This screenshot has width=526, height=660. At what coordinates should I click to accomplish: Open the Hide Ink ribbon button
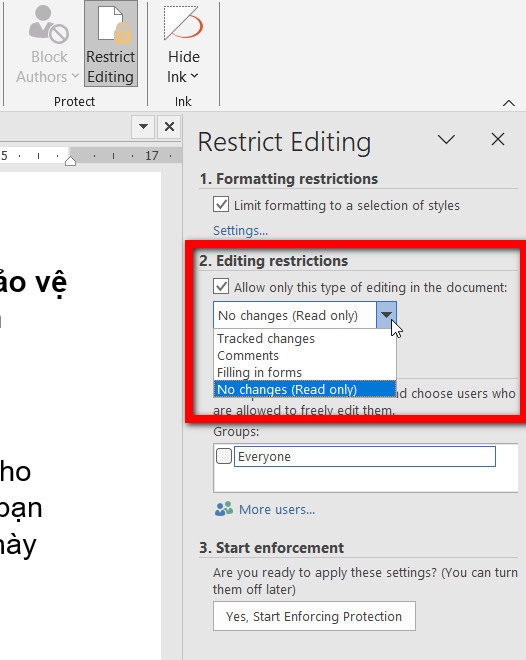point(183,44)
